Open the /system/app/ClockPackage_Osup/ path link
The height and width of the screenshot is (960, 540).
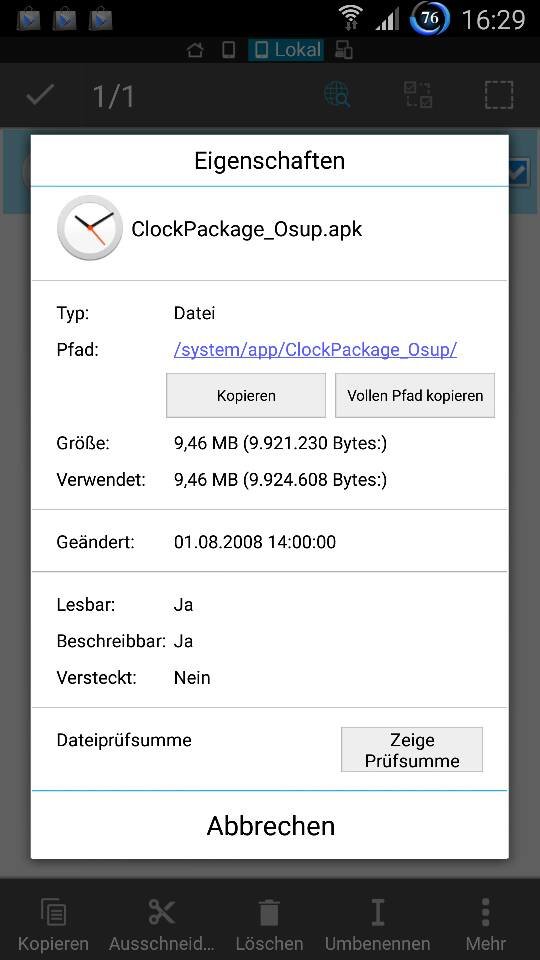coord(315,350)
